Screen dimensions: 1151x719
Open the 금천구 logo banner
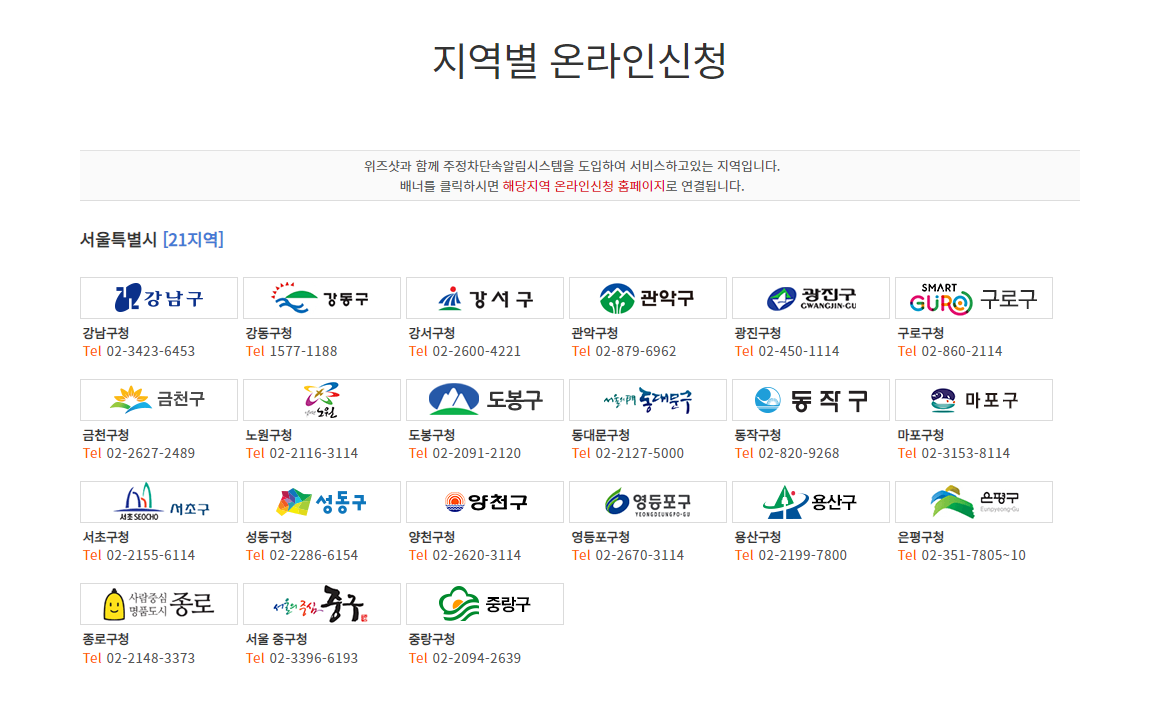(x=159, y=400)
